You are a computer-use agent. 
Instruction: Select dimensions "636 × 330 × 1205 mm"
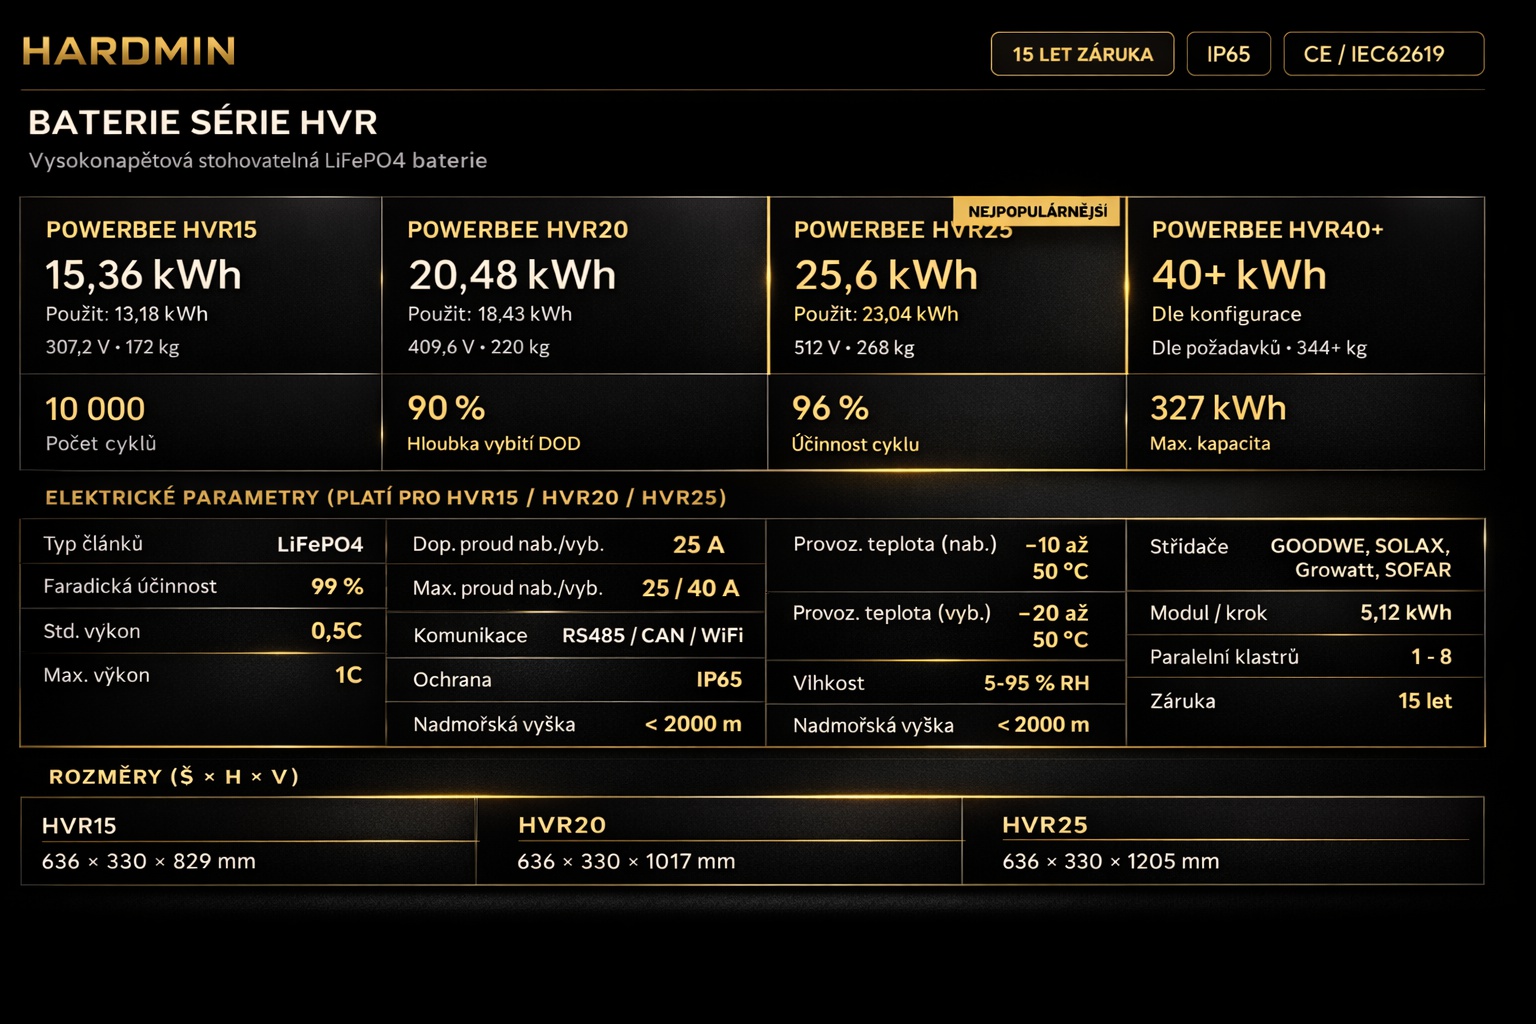(1111, 861)
